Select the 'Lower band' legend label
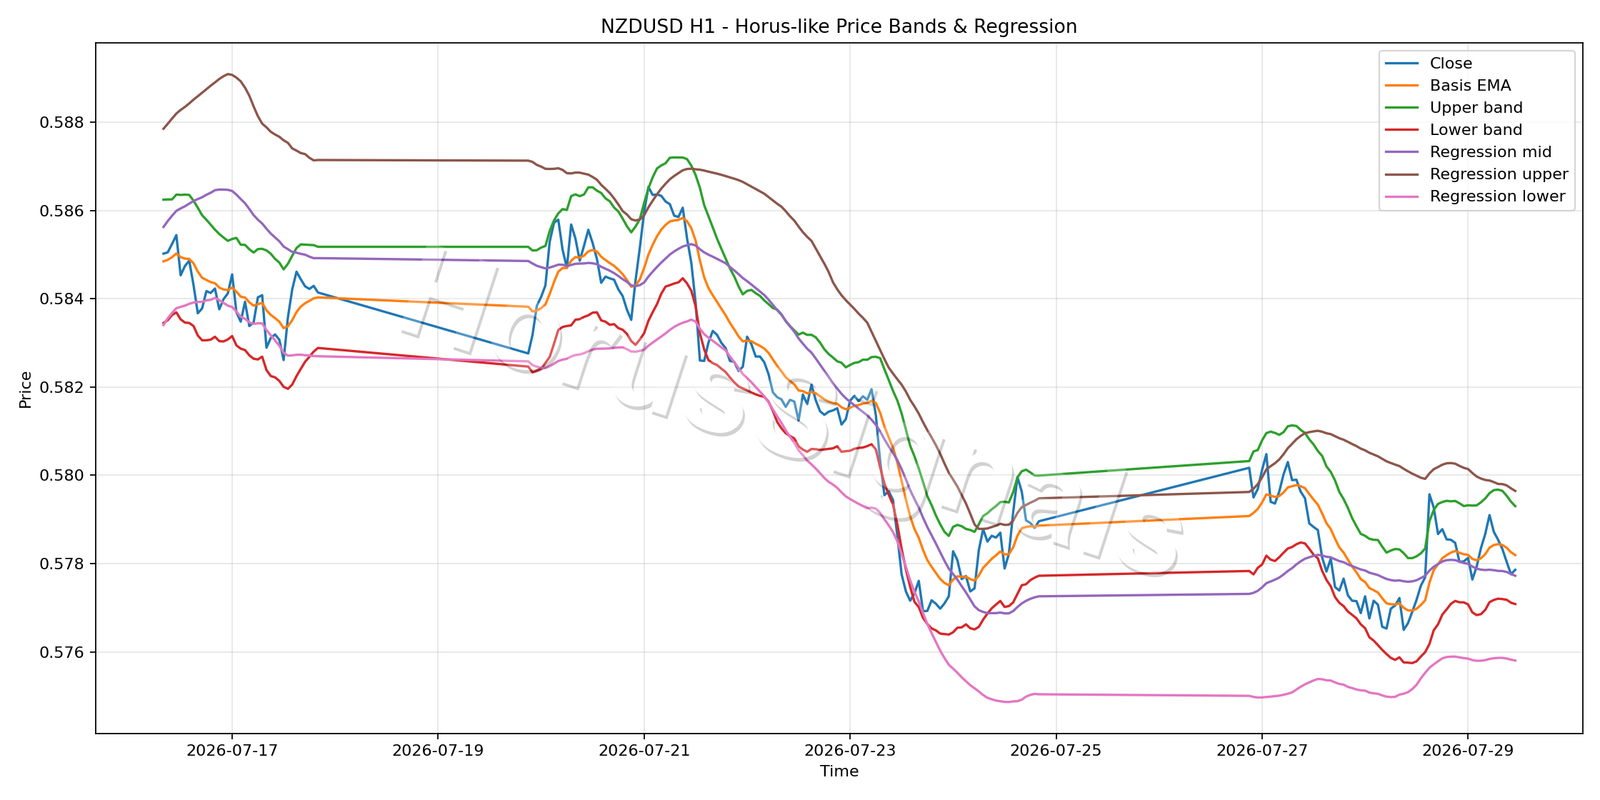 point(1476,130)
